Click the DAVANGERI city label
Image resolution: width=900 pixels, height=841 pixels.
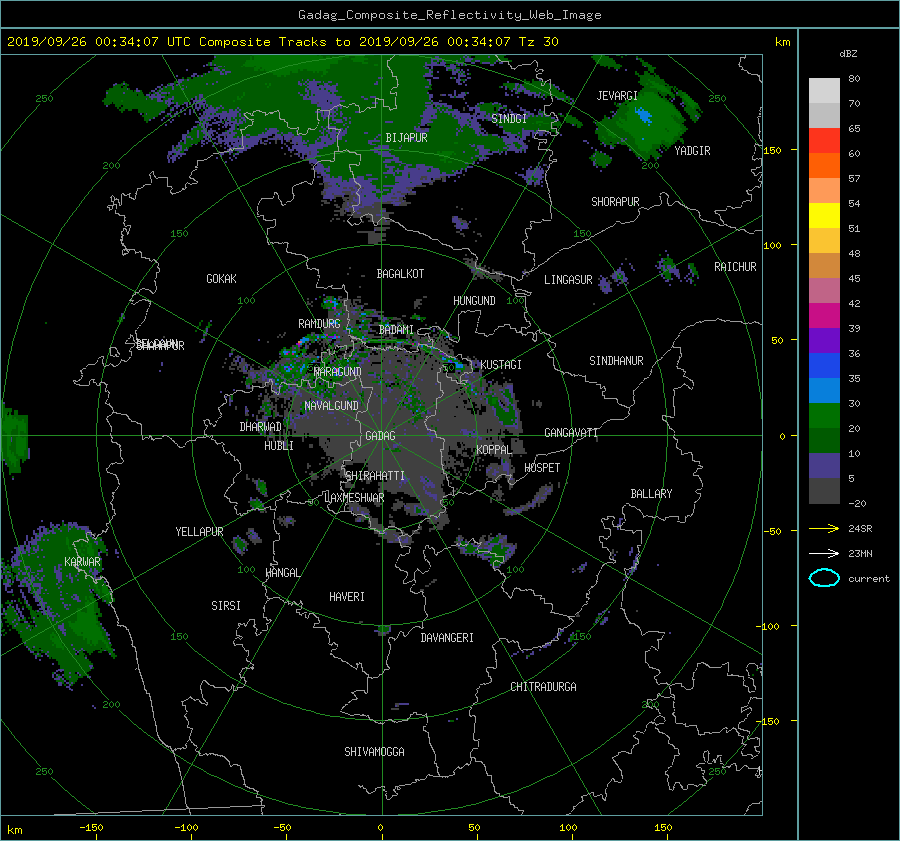click(447, 638)
